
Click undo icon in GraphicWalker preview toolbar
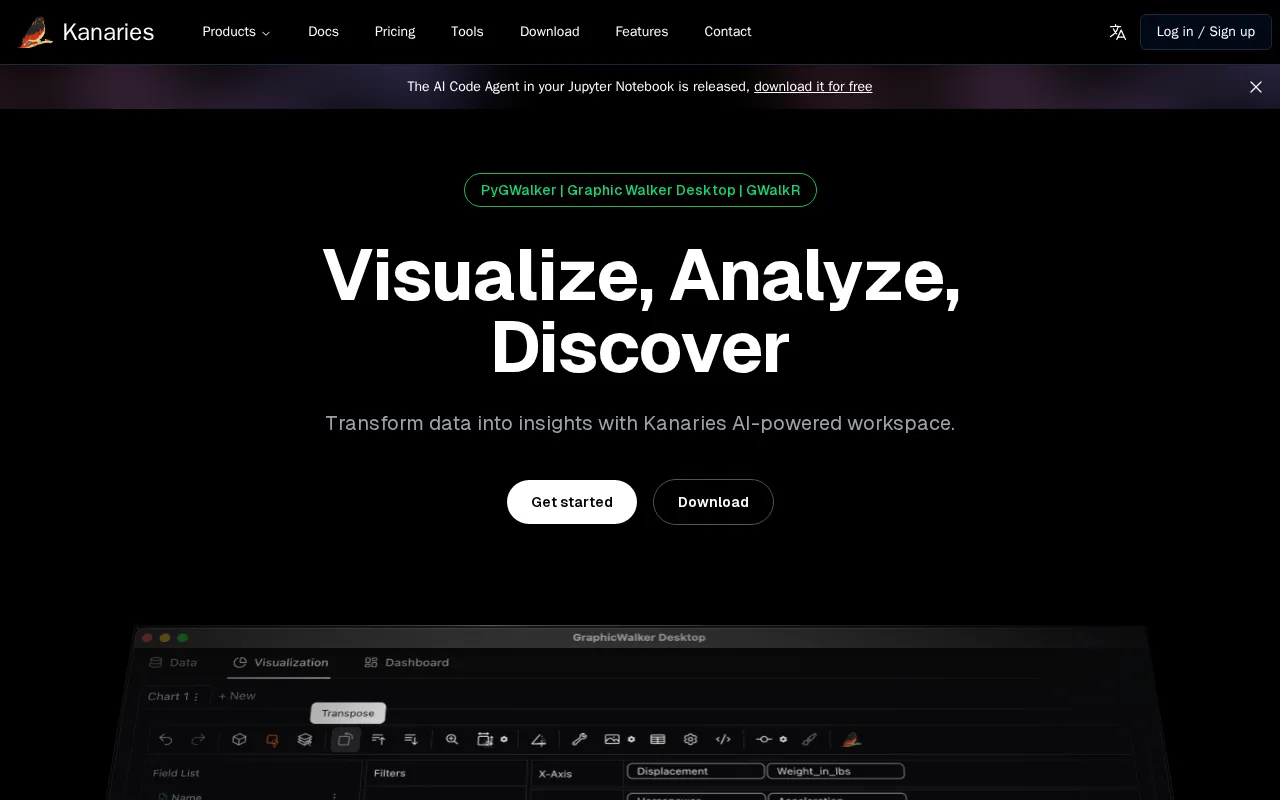[x=166, y=740]
